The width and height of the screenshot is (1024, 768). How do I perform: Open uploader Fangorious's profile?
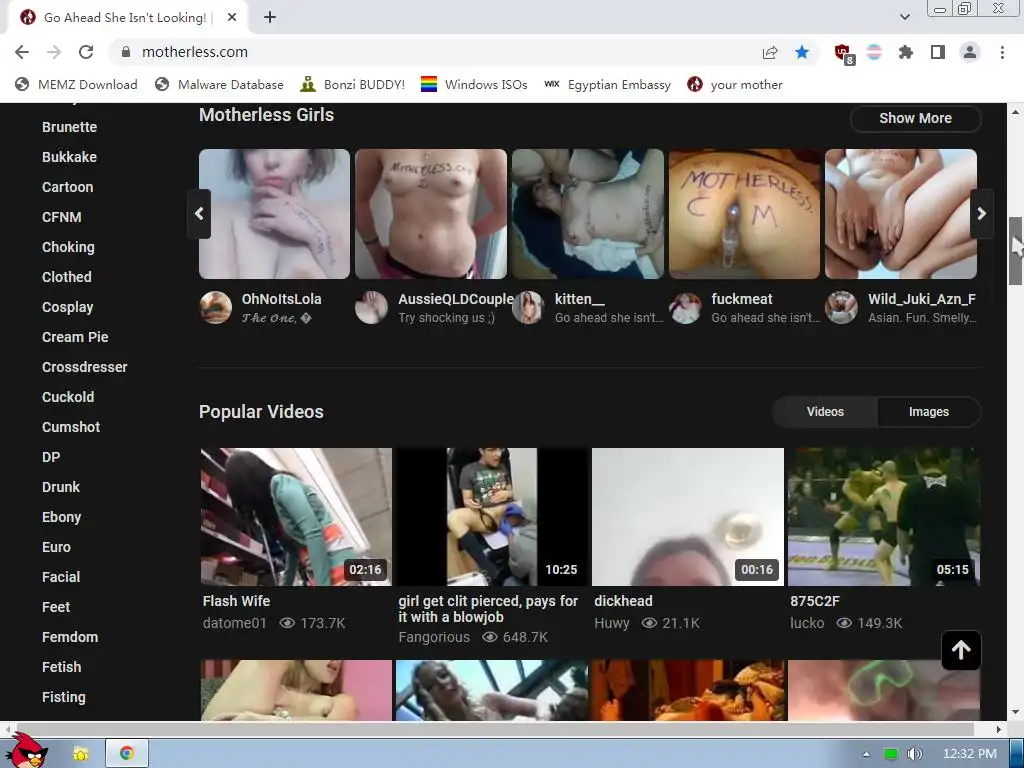click(434, 637)
